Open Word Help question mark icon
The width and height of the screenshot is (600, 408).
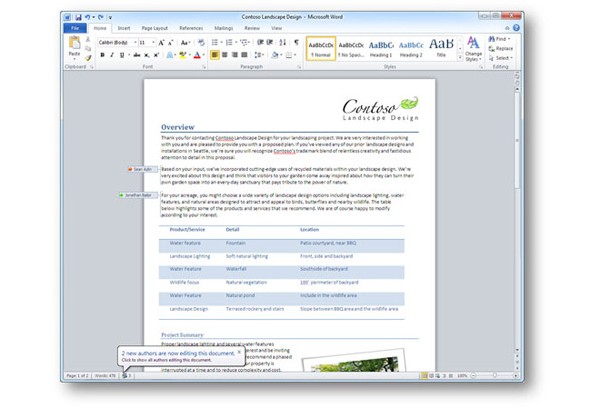coord(516,28)
